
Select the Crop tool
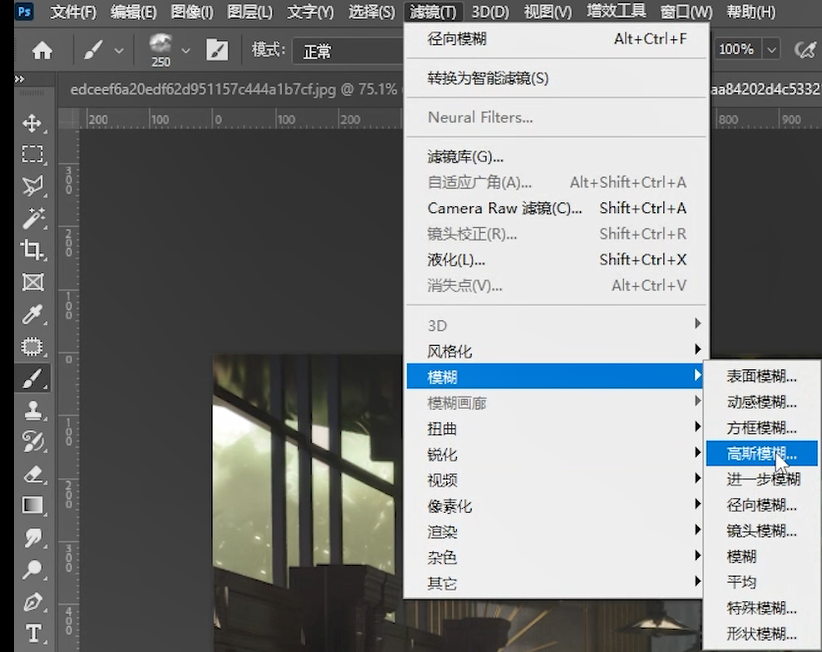tap(33, 250)
